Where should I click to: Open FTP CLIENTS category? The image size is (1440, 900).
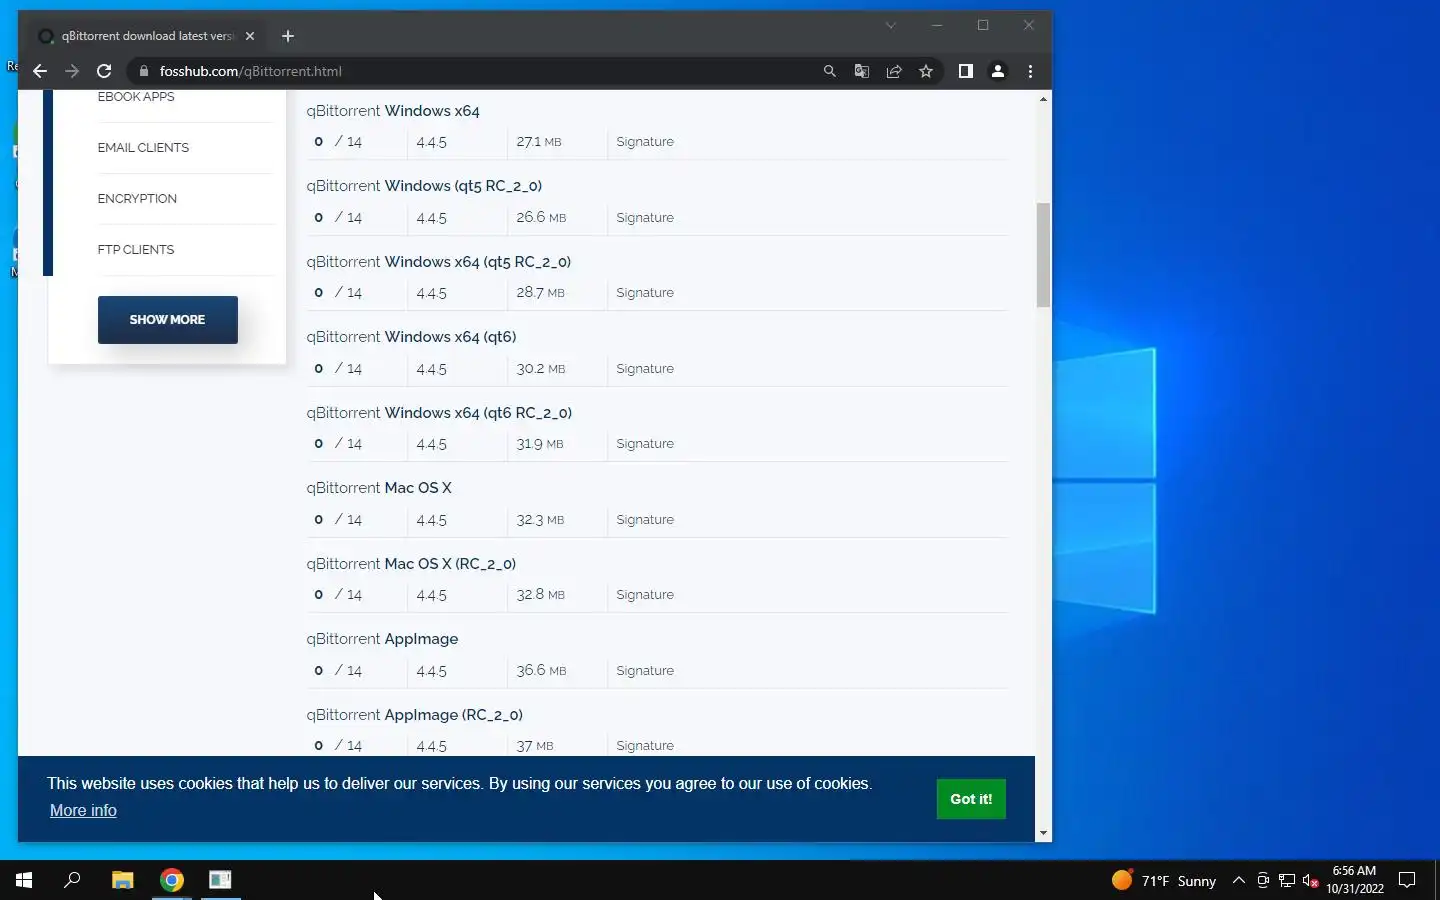coord(136,249)
